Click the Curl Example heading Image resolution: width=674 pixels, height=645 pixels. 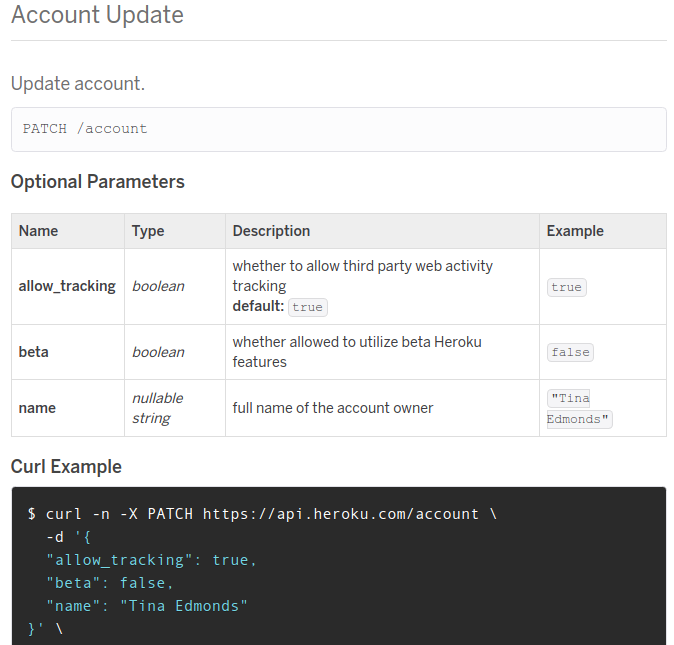pyautogui.click(x=66, y=467)
